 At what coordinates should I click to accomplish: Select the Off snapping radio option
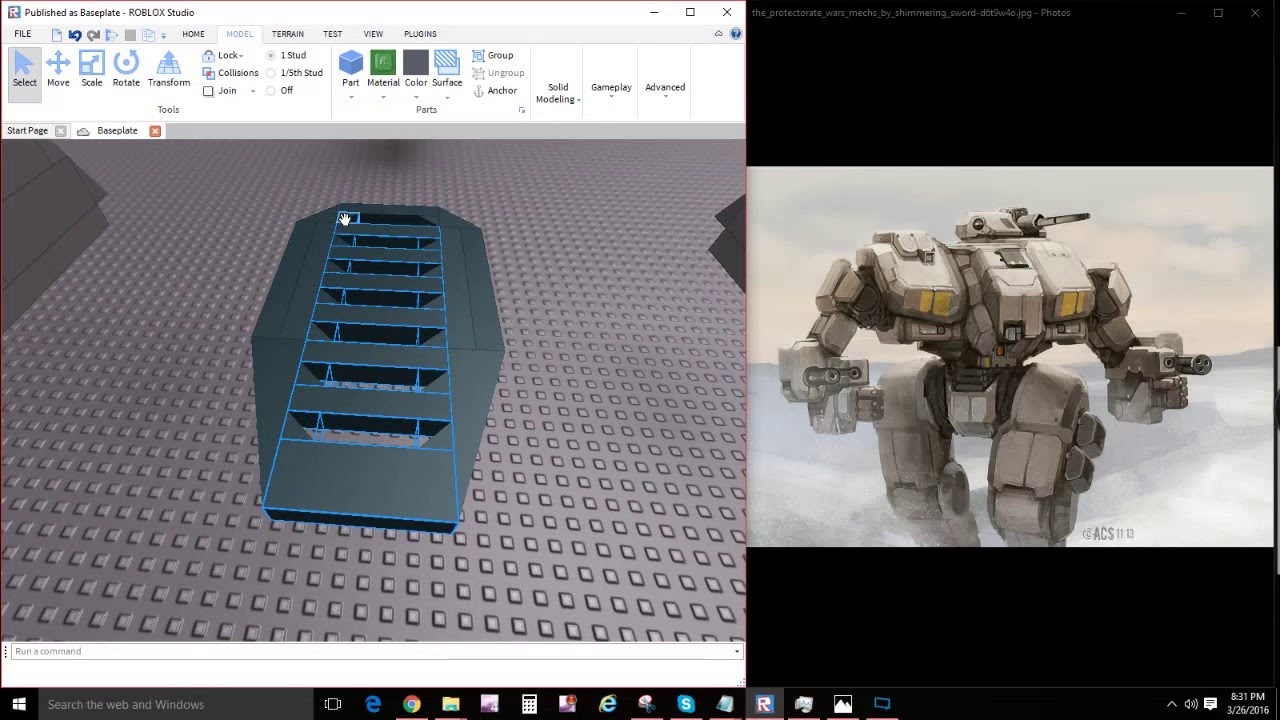click(271, 91)
